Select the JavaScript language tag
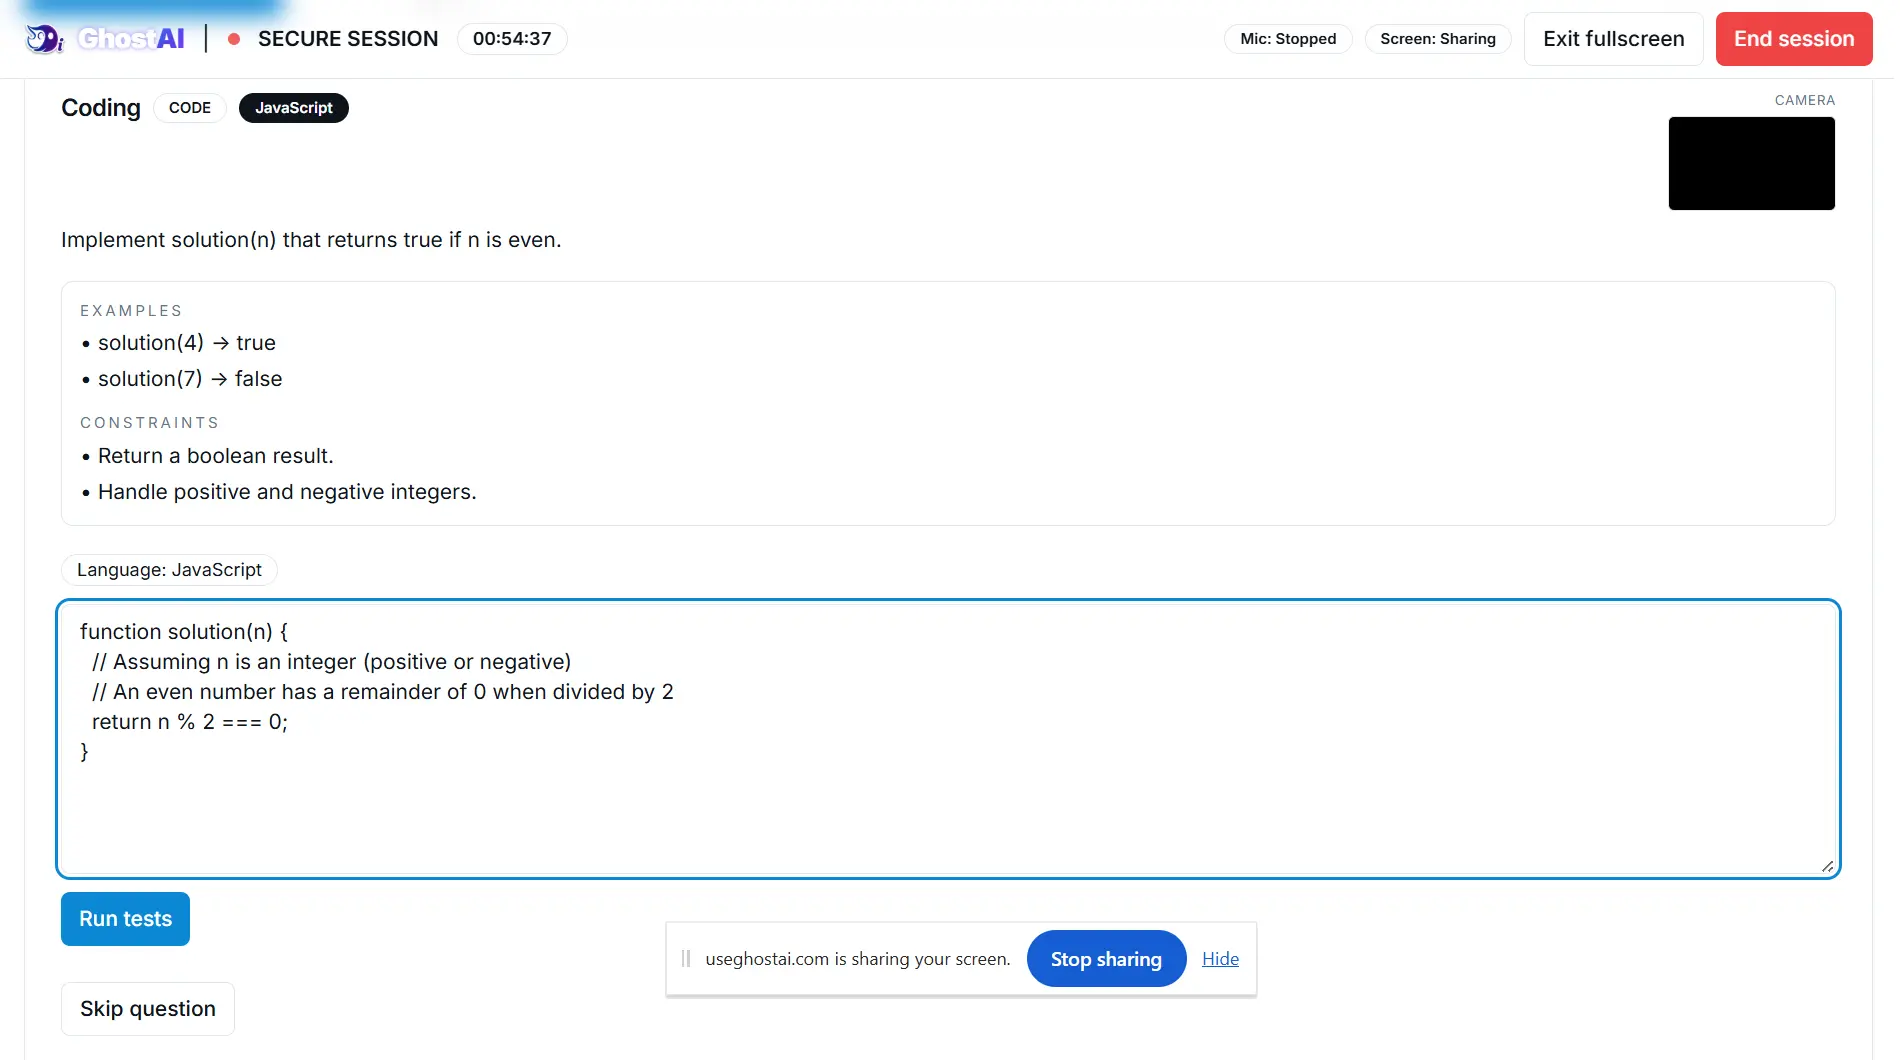The width and height of the screenshot is (1900, 1060). click(294, 108)
